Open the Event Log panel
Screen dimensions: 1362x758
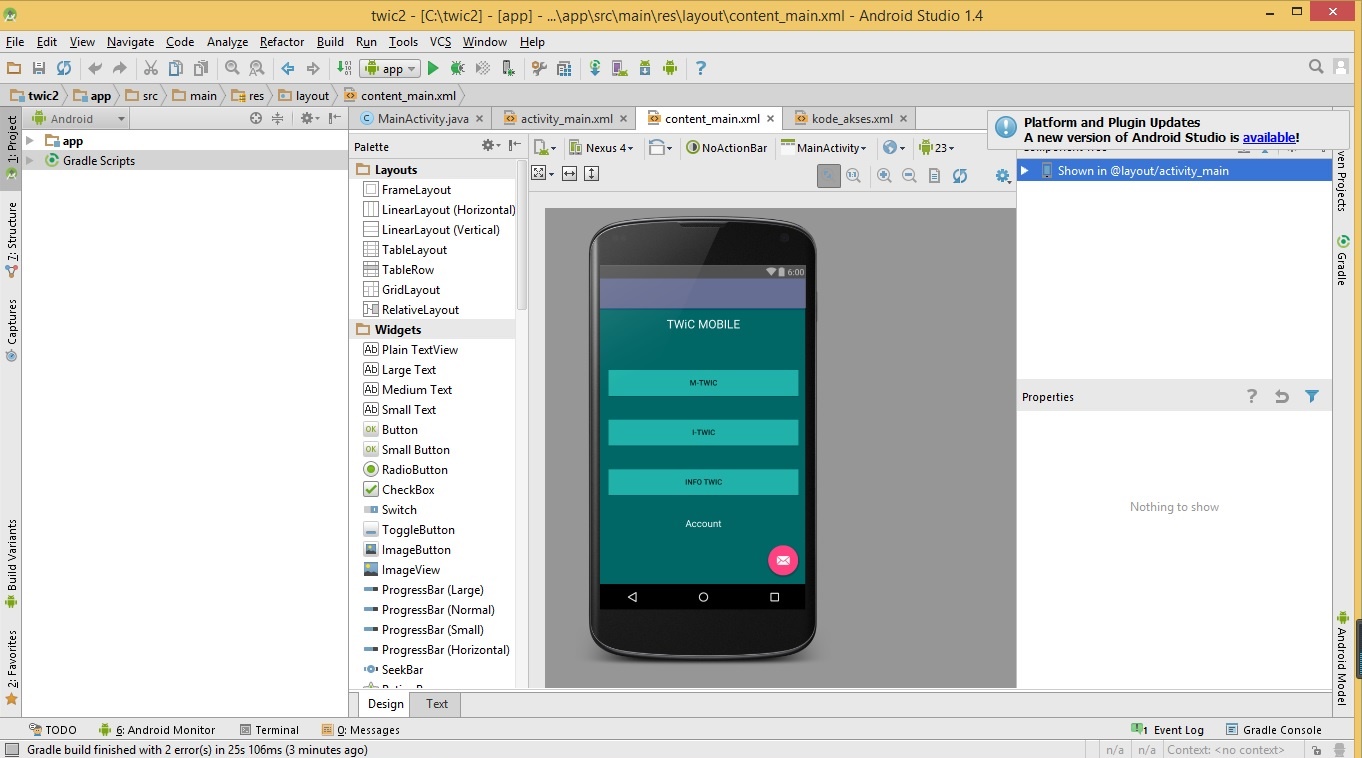[x=1168, y=730]
